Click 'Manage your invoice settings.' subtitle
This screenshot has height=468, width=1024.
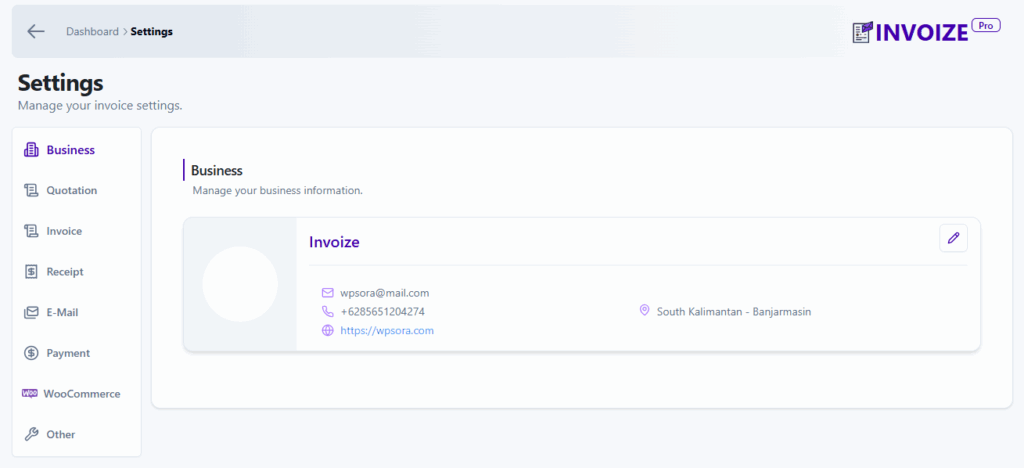pyautogui.click(x=100, y=106)
